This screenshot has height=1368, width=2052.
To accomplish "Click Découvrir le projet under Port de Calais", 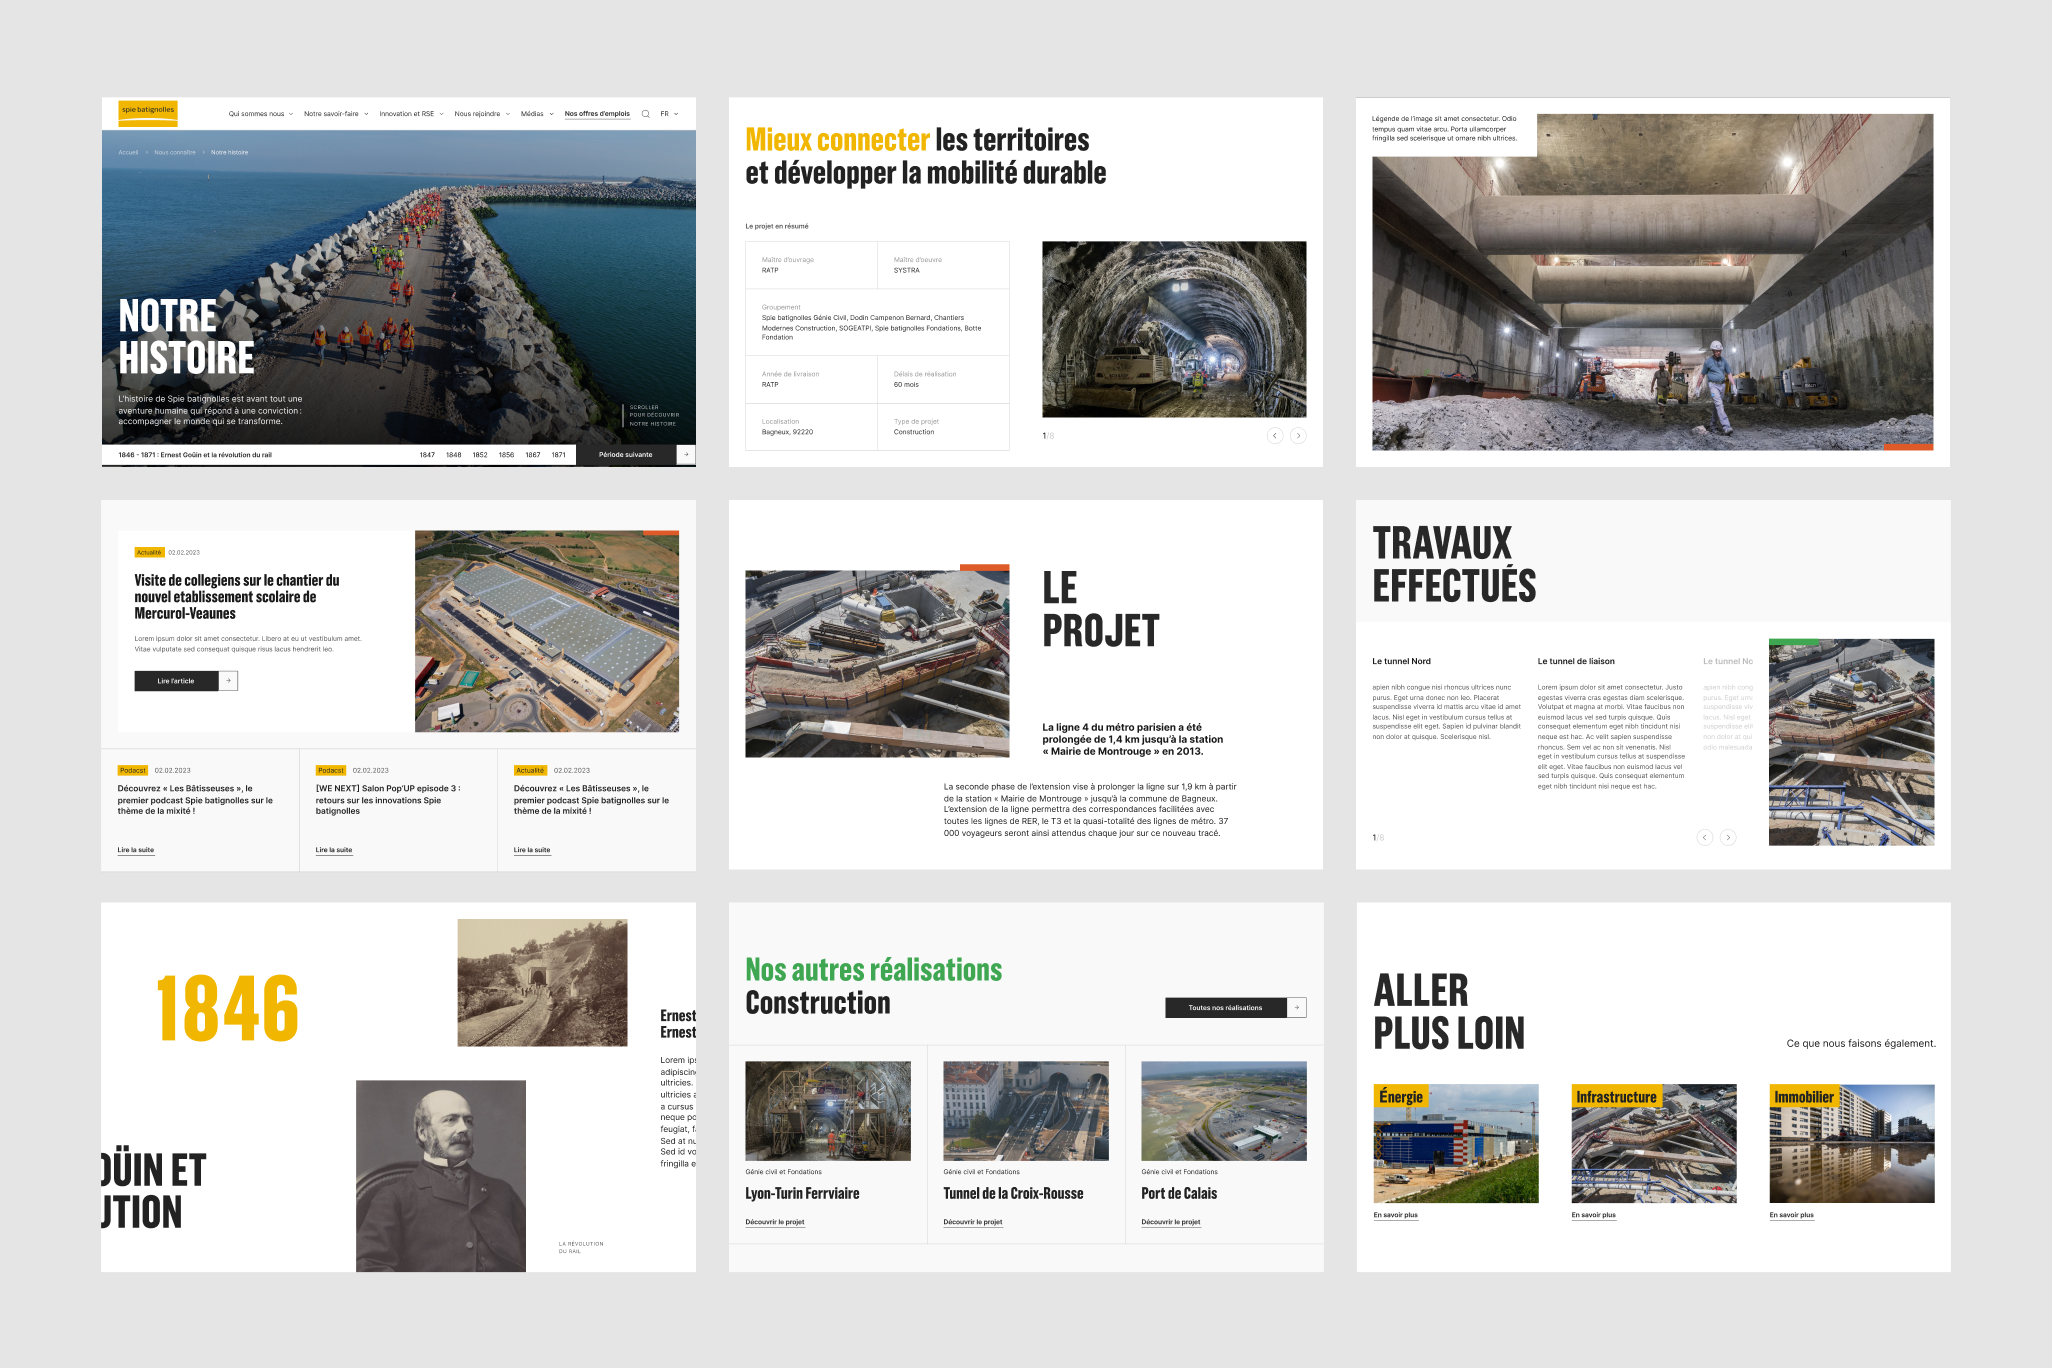I will pos(1170,1222).
